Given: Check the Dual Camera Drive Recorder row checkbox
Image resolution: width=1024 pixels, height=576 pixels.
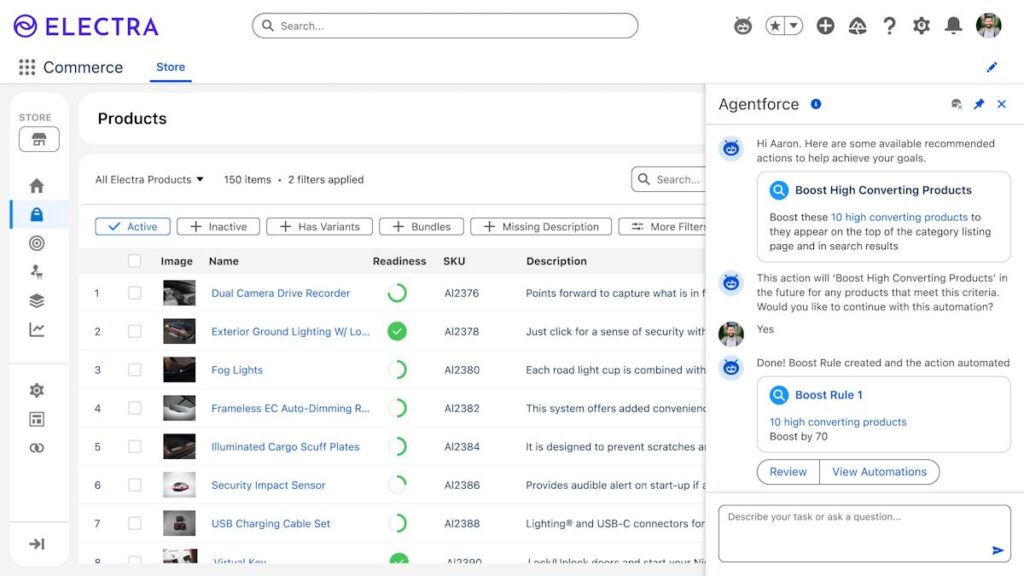Looking at the screenshot, I should click(x=135, y=293).
